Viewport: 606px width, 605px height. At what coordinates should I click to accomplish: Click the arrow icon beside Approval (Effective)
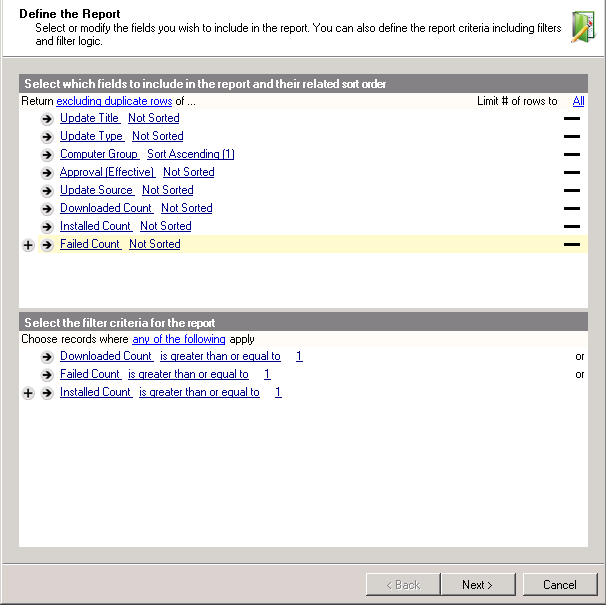(x=47, y=172)
